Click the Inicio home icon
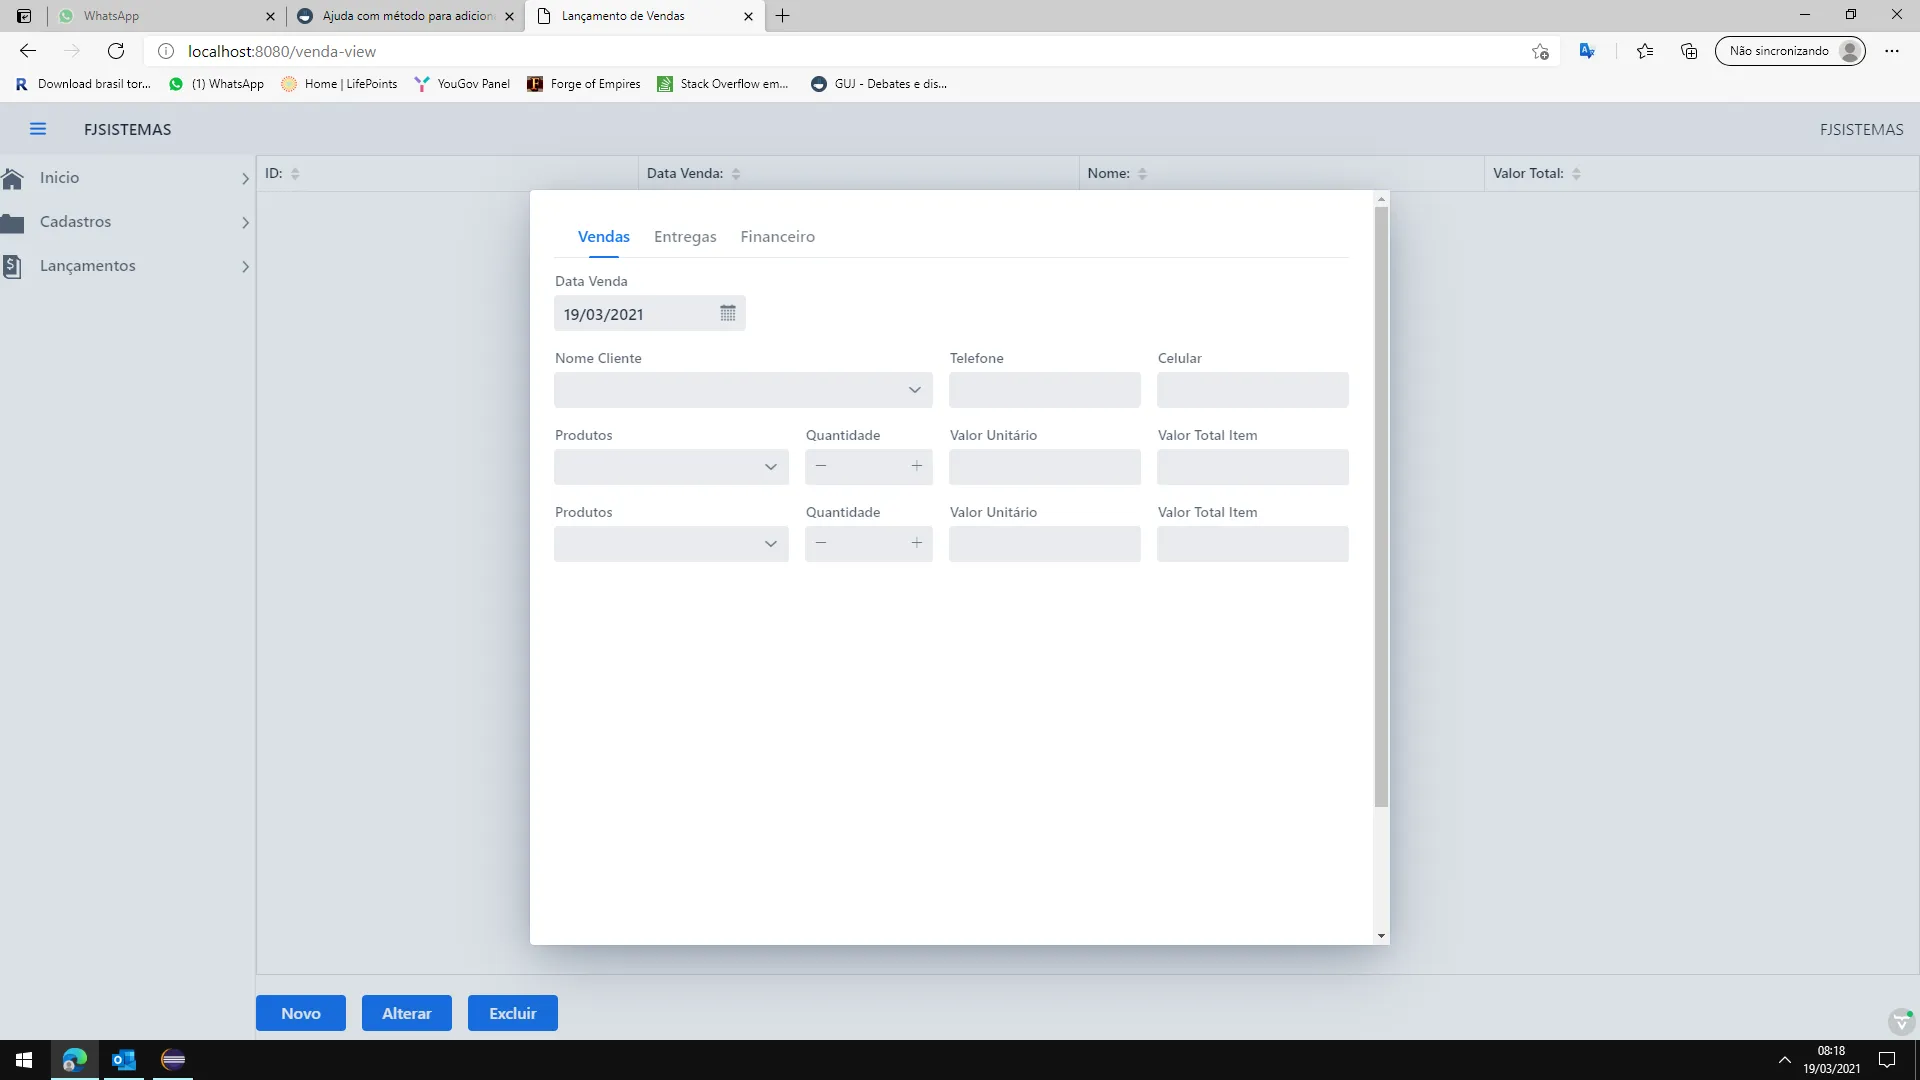1920x1080 pixels. [13, 178]
